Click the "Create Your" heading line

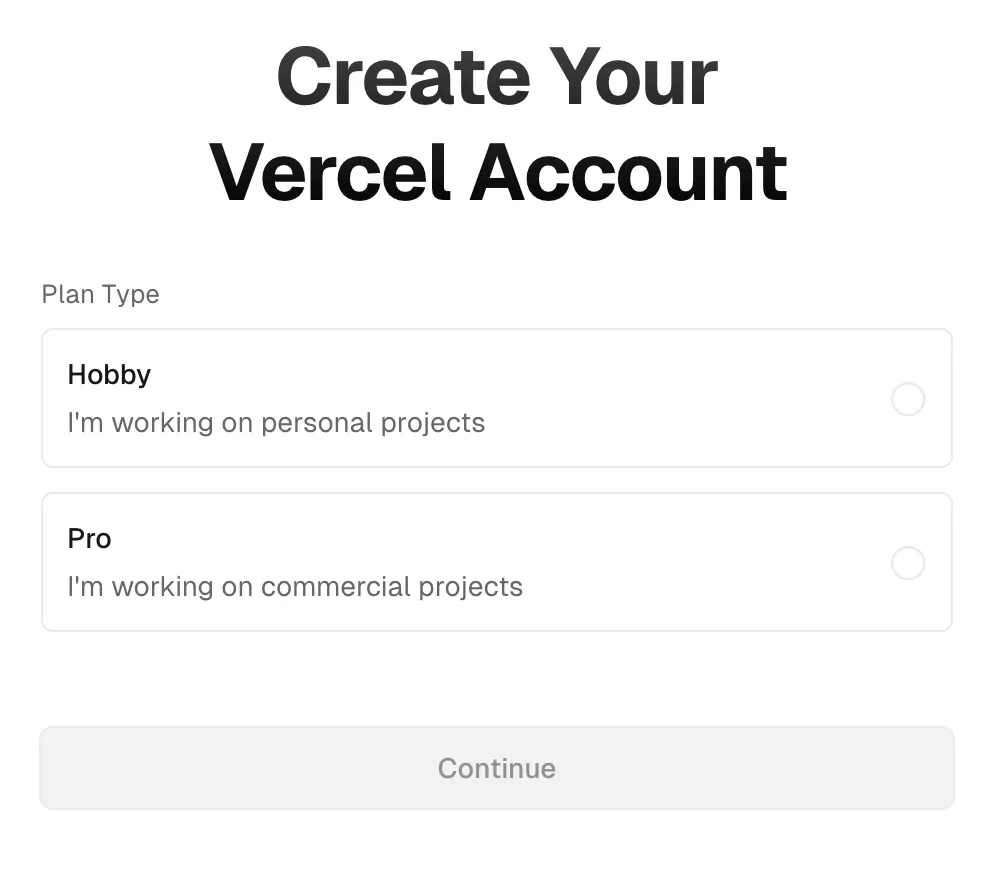point(497,77)
